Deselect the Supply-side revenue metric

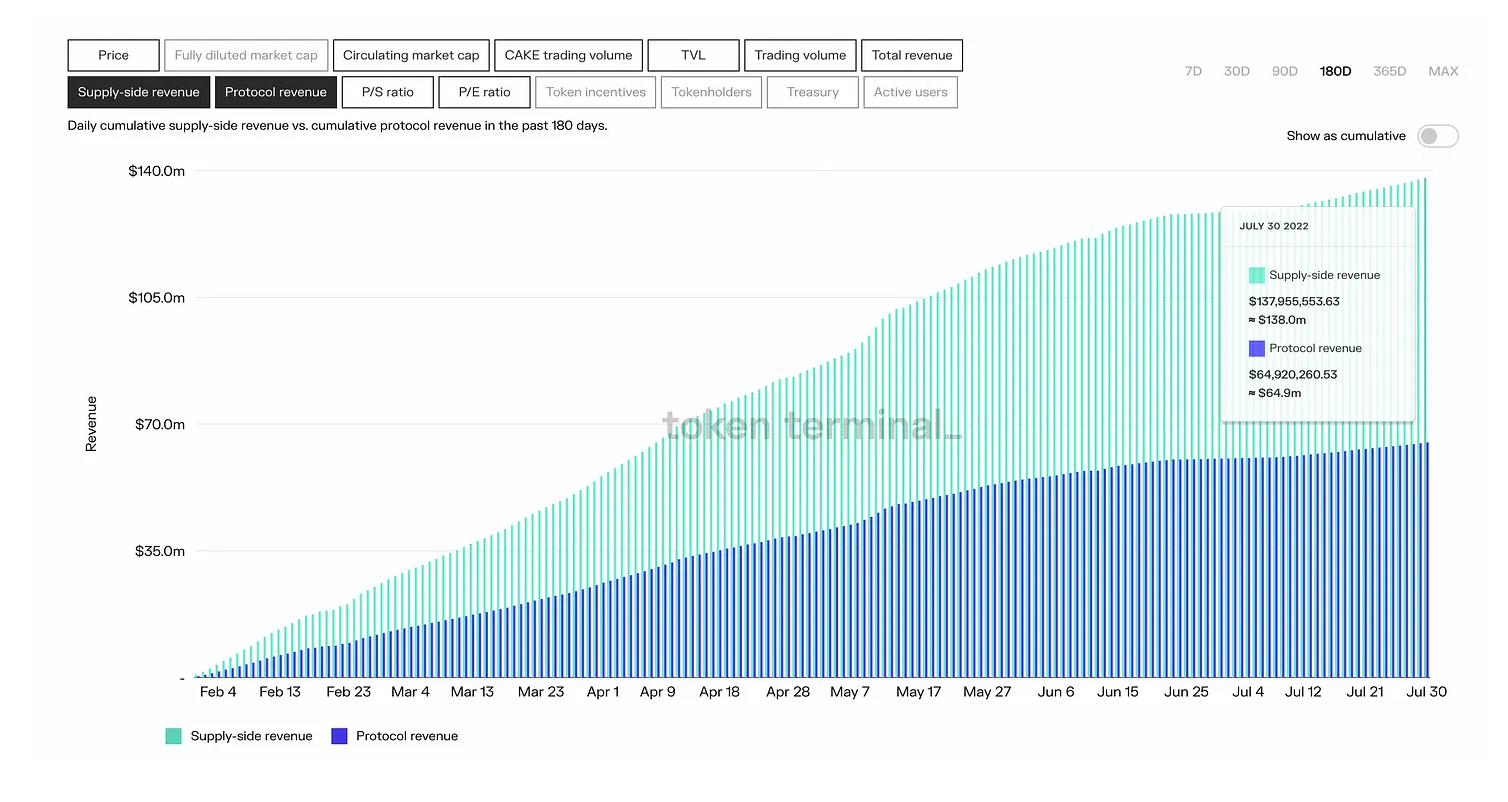tap(139, 92)
